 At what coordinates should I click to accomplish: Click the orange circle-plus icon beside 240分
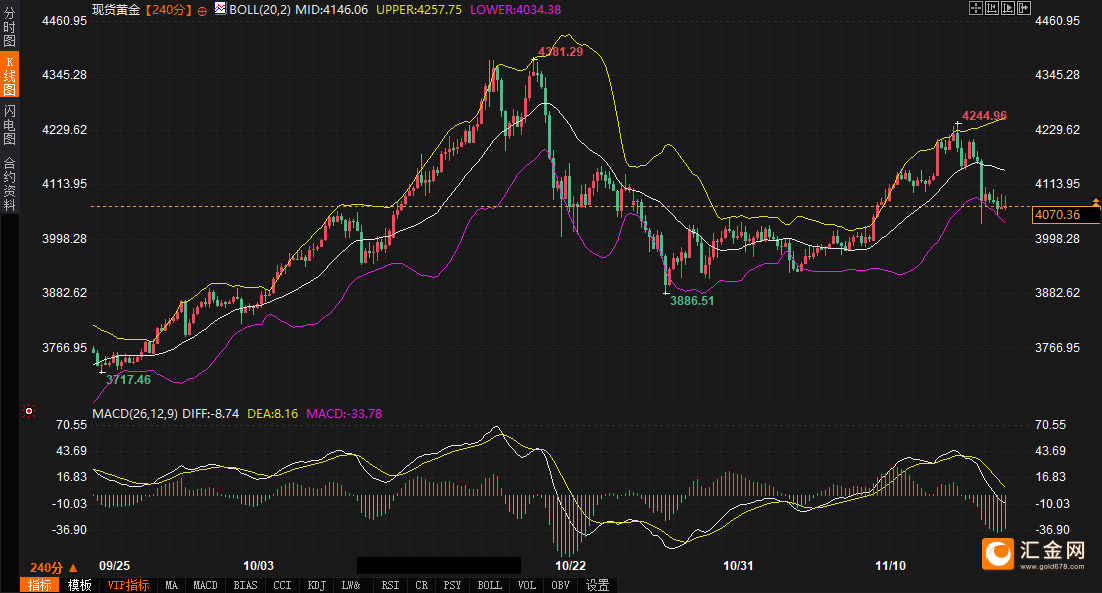[203, 9]
